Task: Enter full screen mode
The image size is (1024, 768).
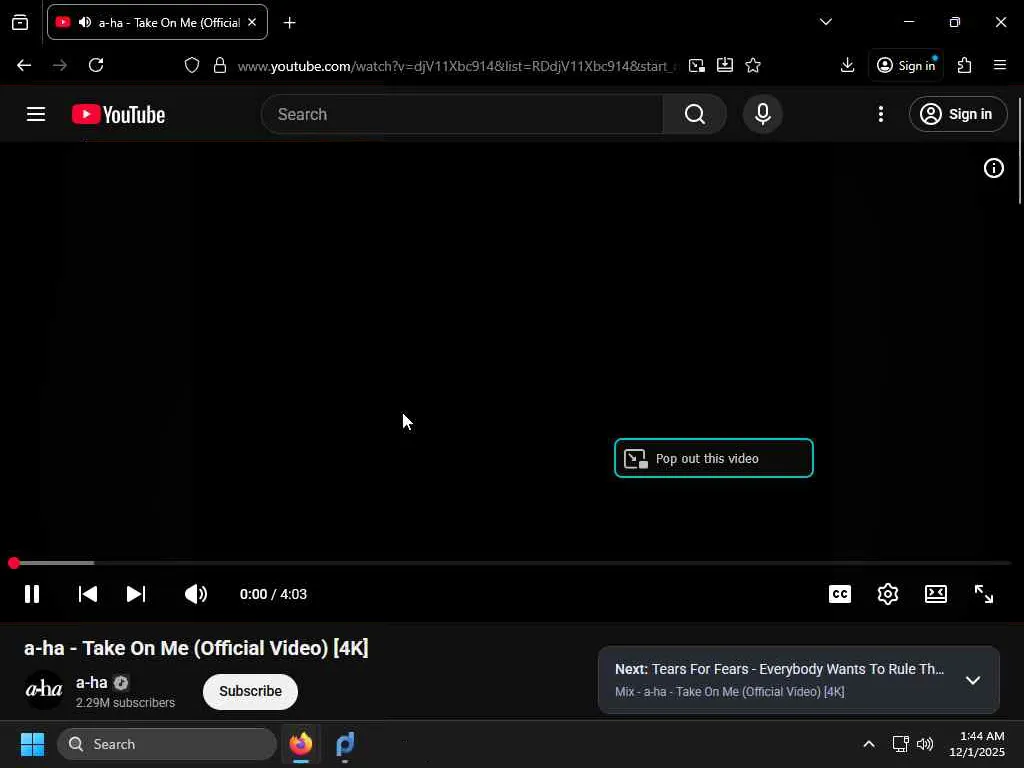Action: point(984,594)
